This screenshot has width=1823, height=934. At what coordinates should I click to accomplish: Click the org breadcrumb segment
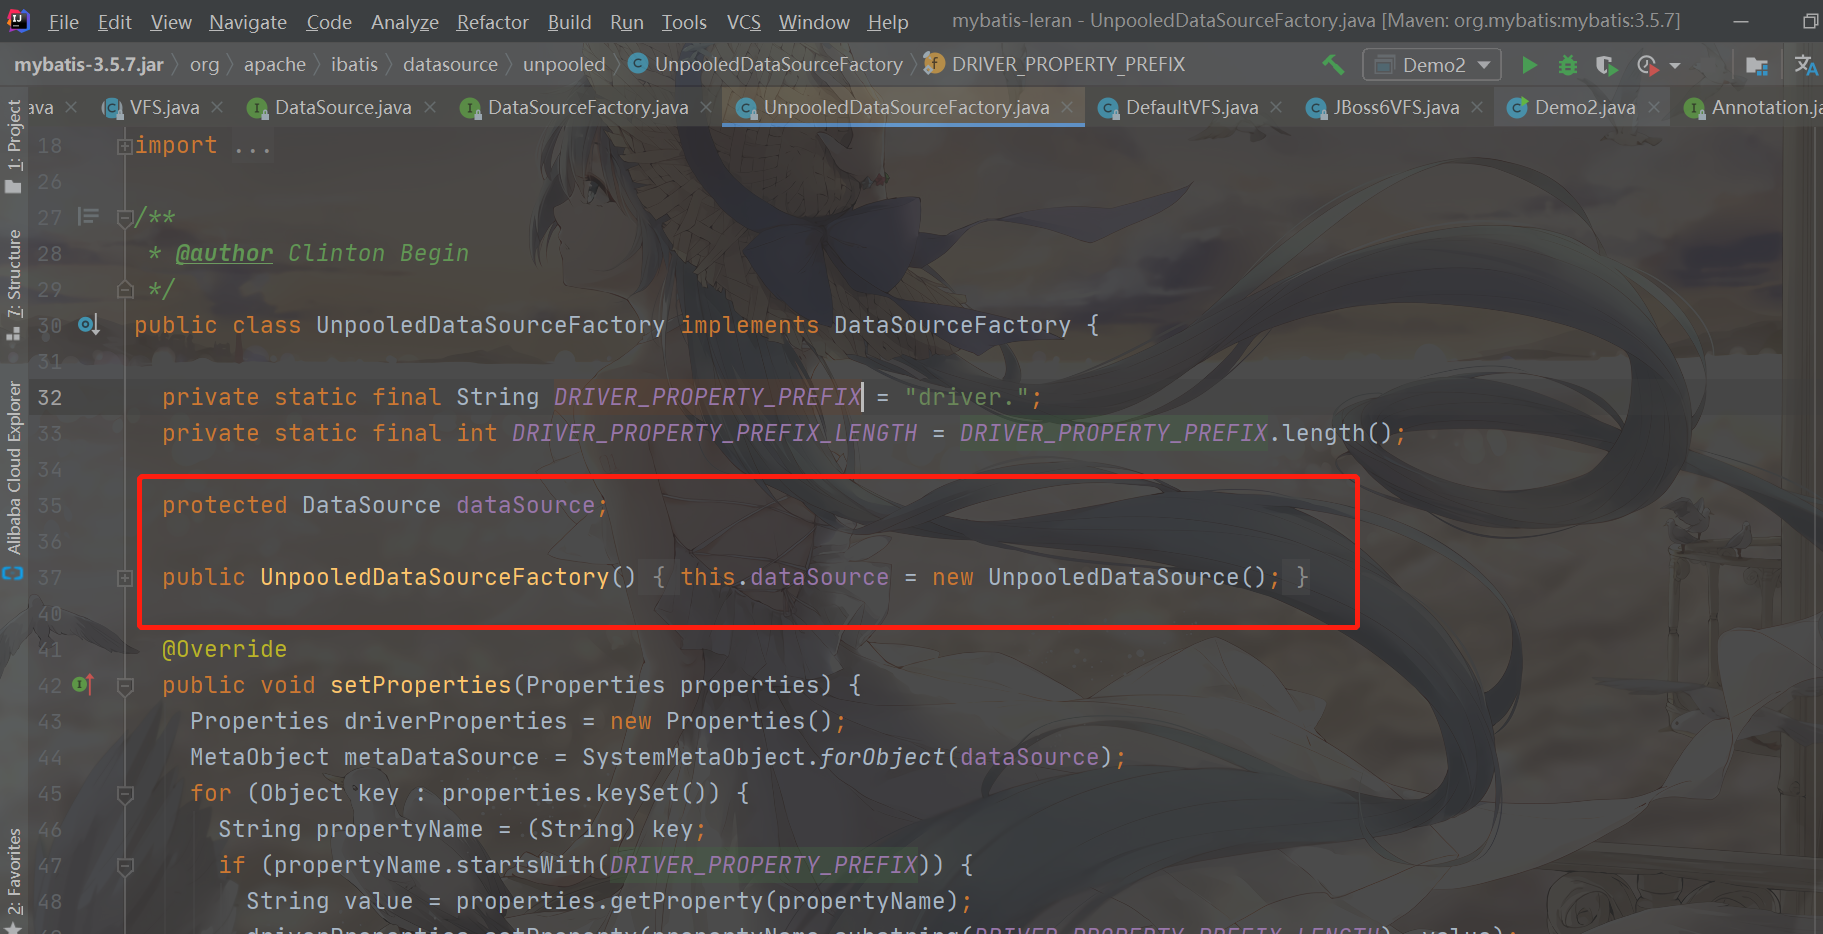[x=204, y=65]
